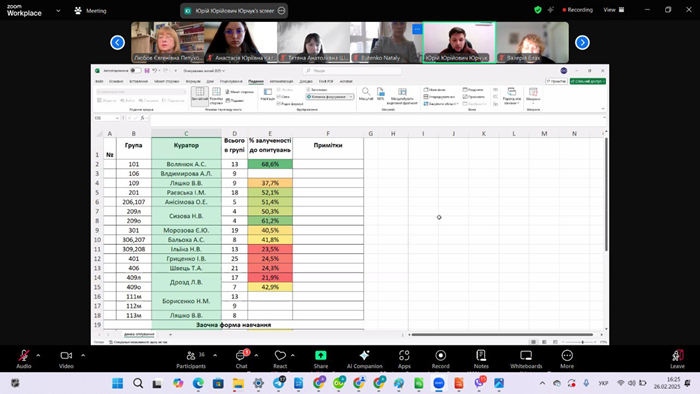700x394 pixels.
Task: Switch to the Meeting tab
Action: 91,11
